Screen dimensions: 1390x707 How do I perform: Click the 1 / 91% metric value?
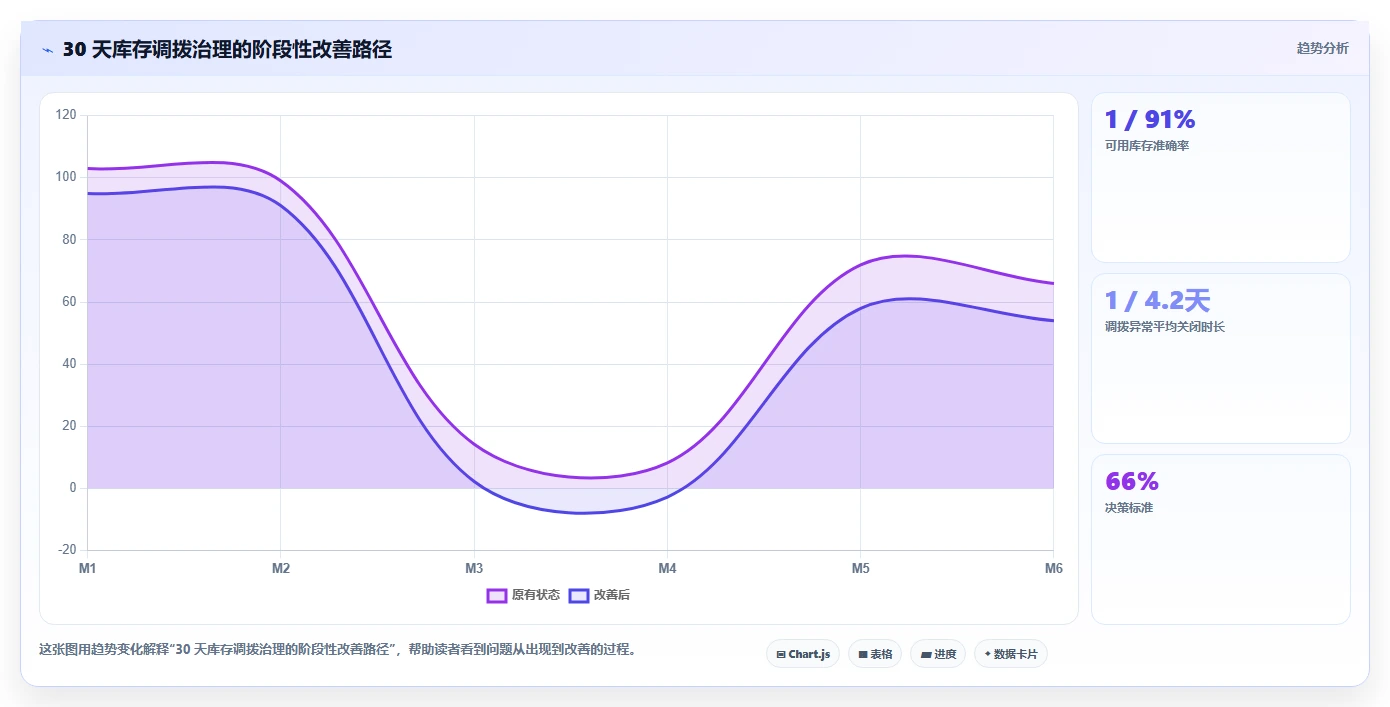(1150, 120)
